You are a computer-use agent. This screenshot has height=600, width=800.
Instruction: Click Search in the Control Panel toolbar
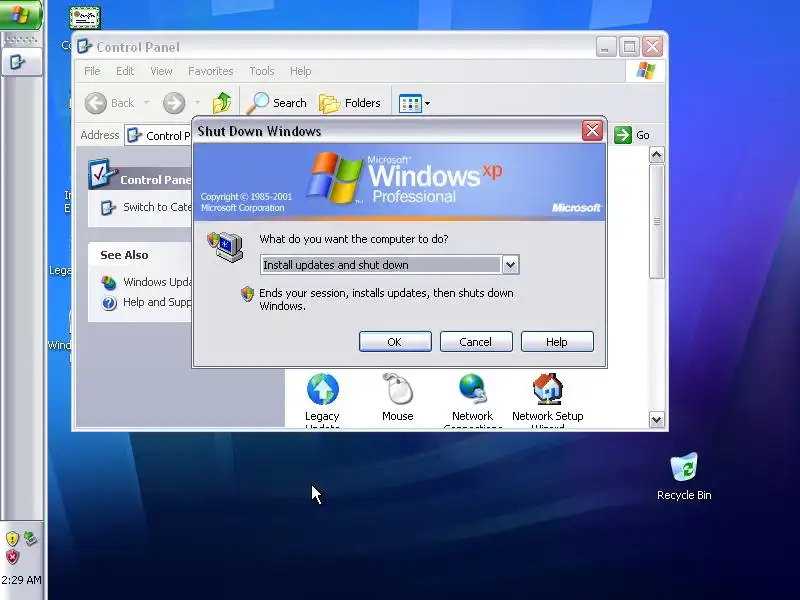(276, 103)
